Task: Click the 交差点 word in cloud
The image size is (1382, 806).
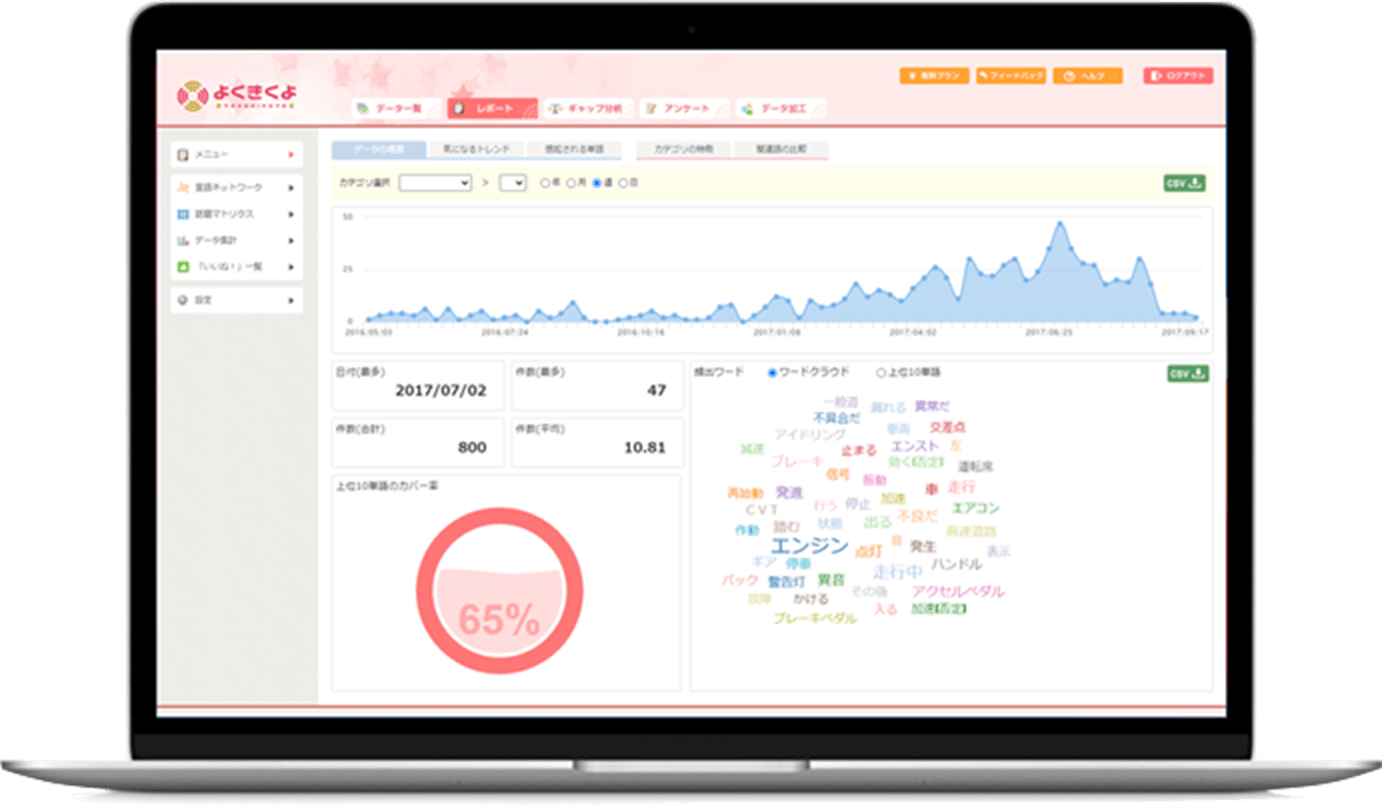Action: [947, 426]
